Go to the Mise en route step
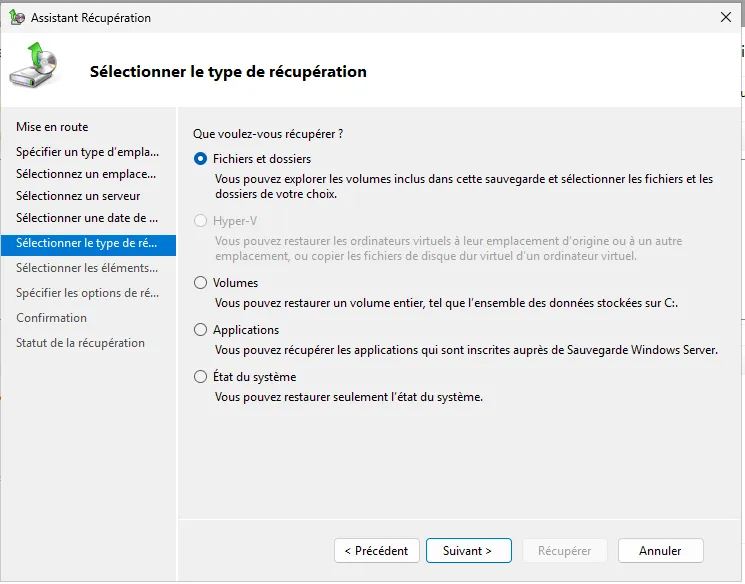The width and height of the screenshot is (745, 584). tap(52, 127)
